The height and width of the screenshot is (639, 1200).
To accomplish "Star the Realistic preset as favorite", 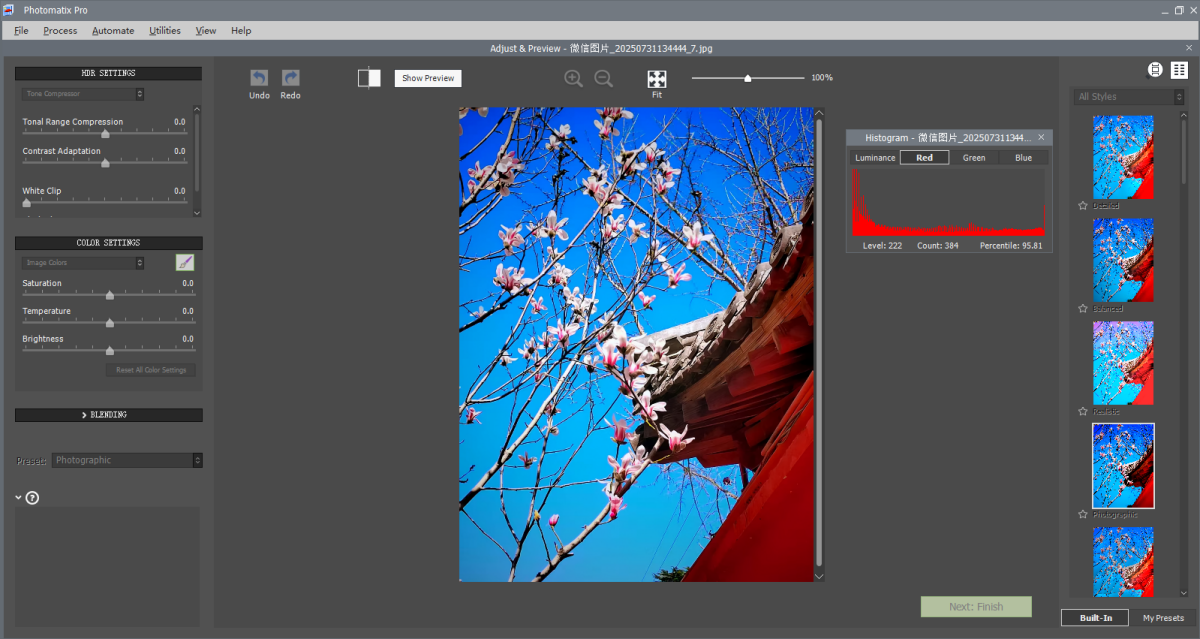I will (x=1083, y=412).
